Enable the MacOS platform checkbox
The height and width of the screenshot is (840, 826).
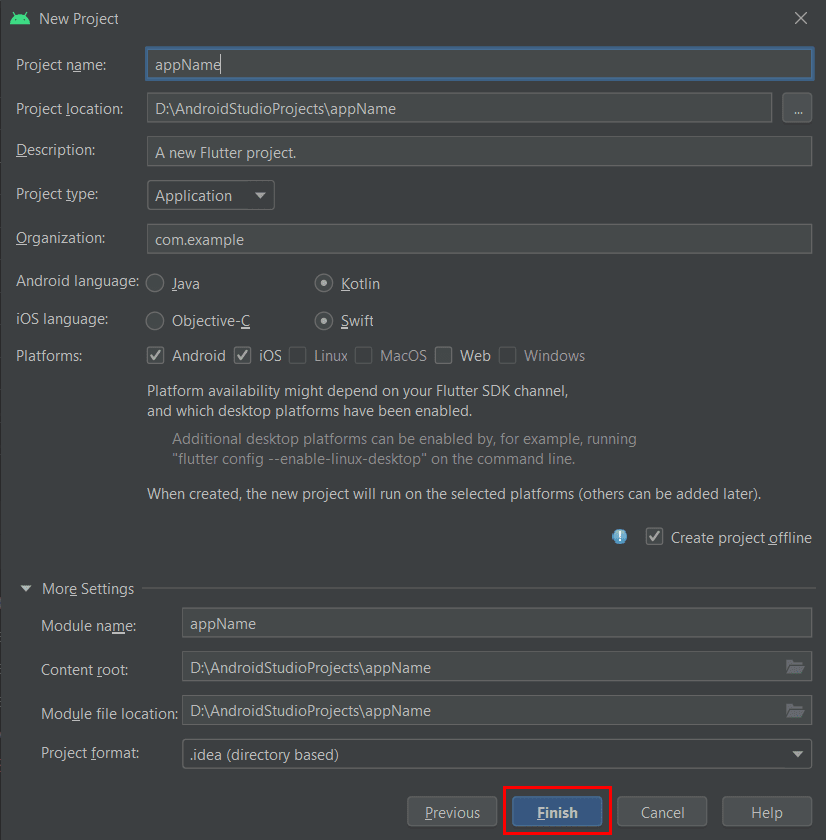(363, 355)
